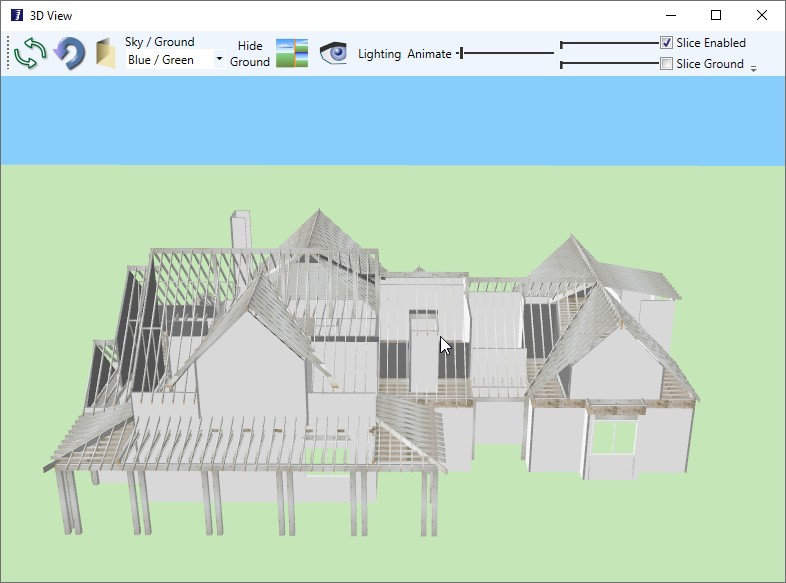Click the 3D View window title icon
The height and width of the screenshot is (583, 786).
click(17, 15)
